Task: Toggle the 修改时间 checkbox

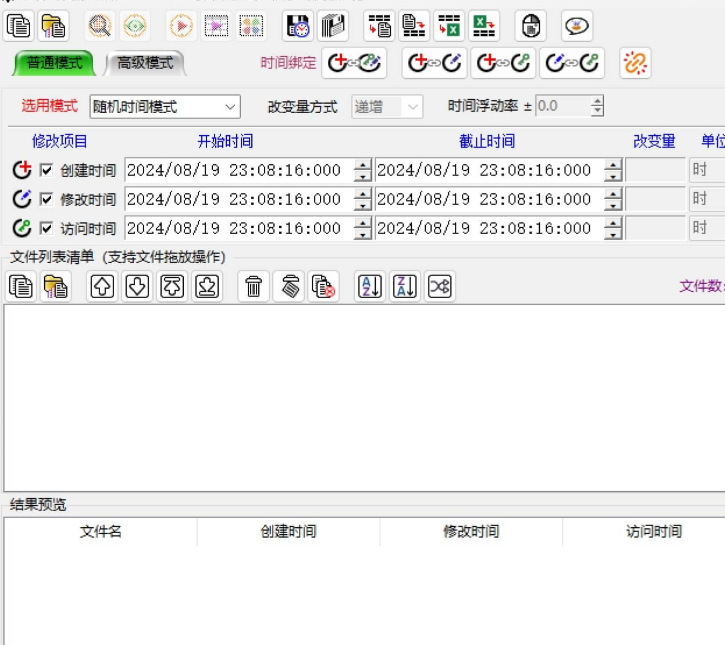Action: (46, 199)
